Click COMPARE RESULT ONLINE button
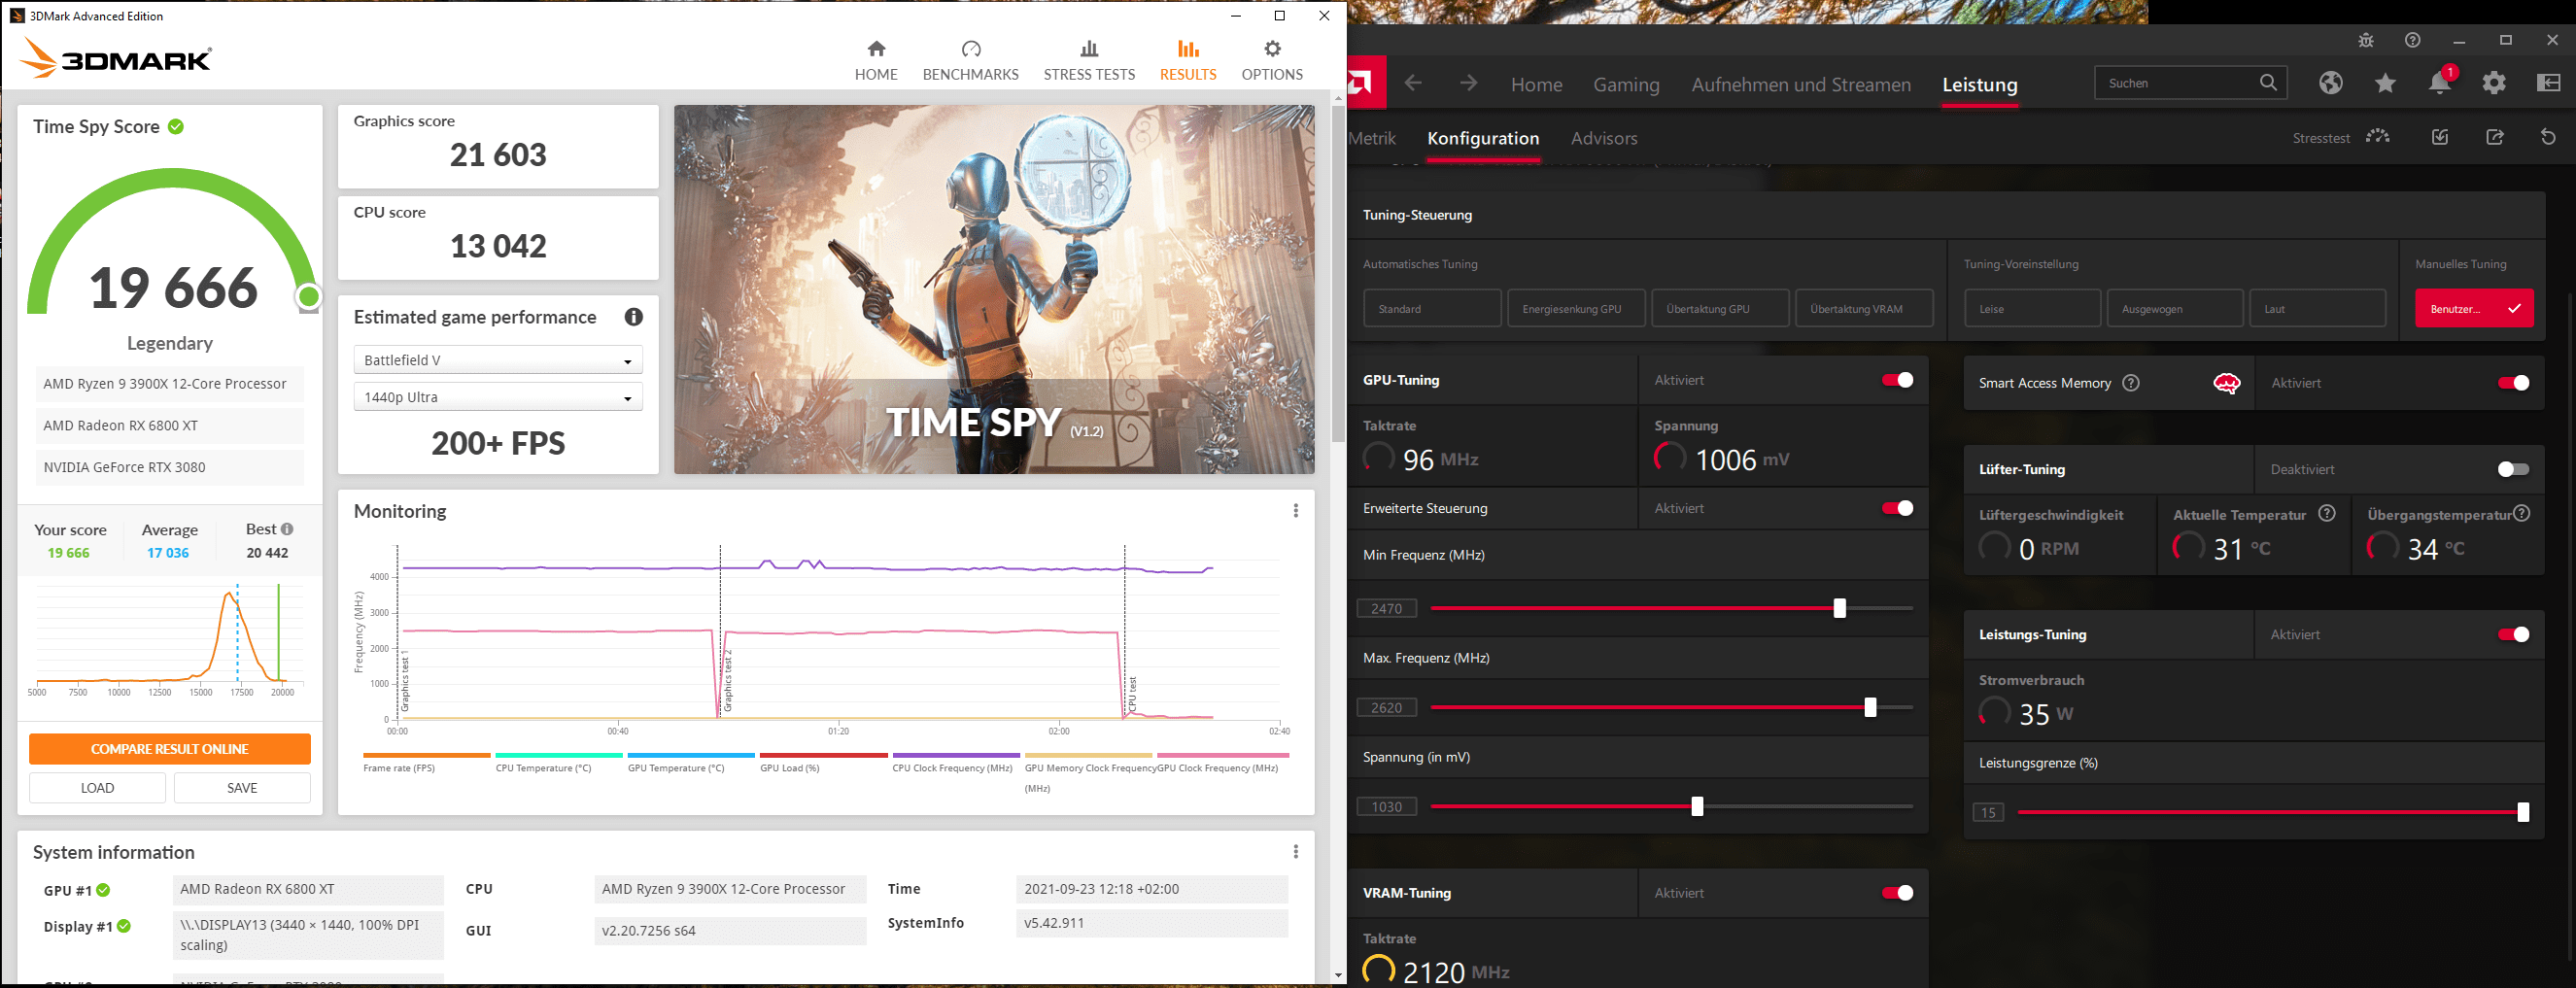Screen dimensions: 2576x988 click(x=170, y=749)
